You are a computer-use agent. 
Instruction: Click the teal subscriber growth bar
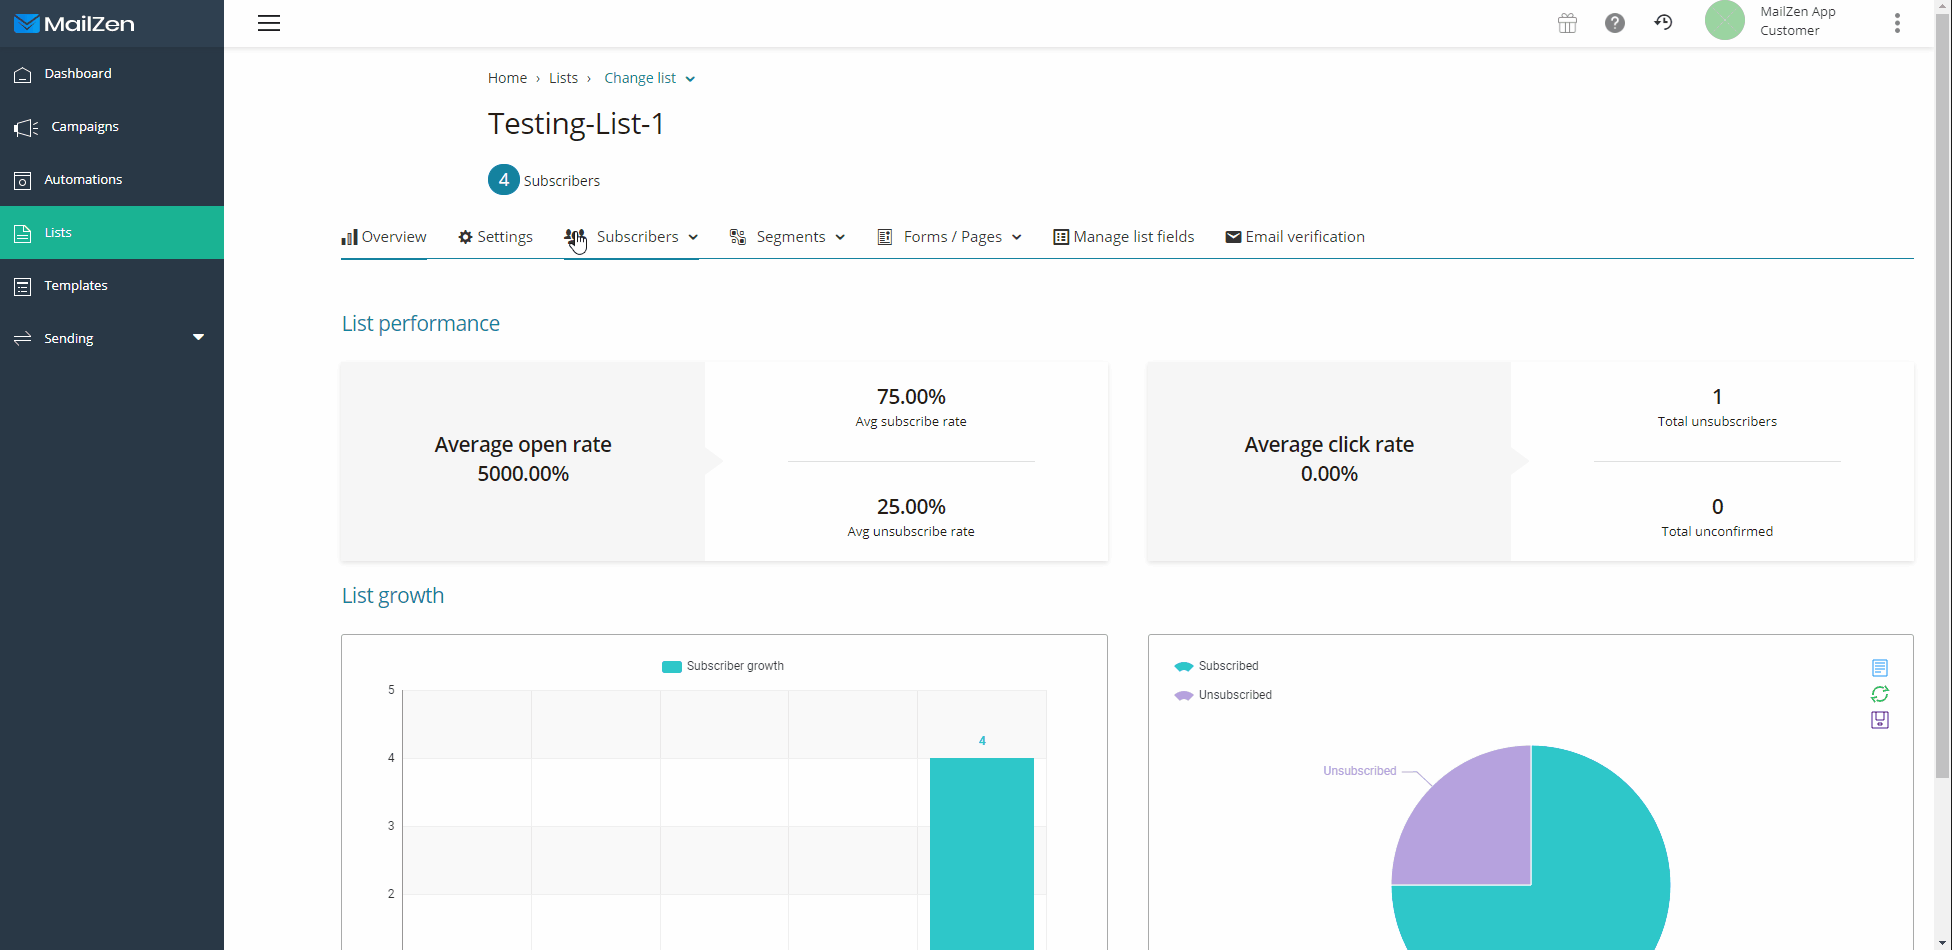coord(982,854)
